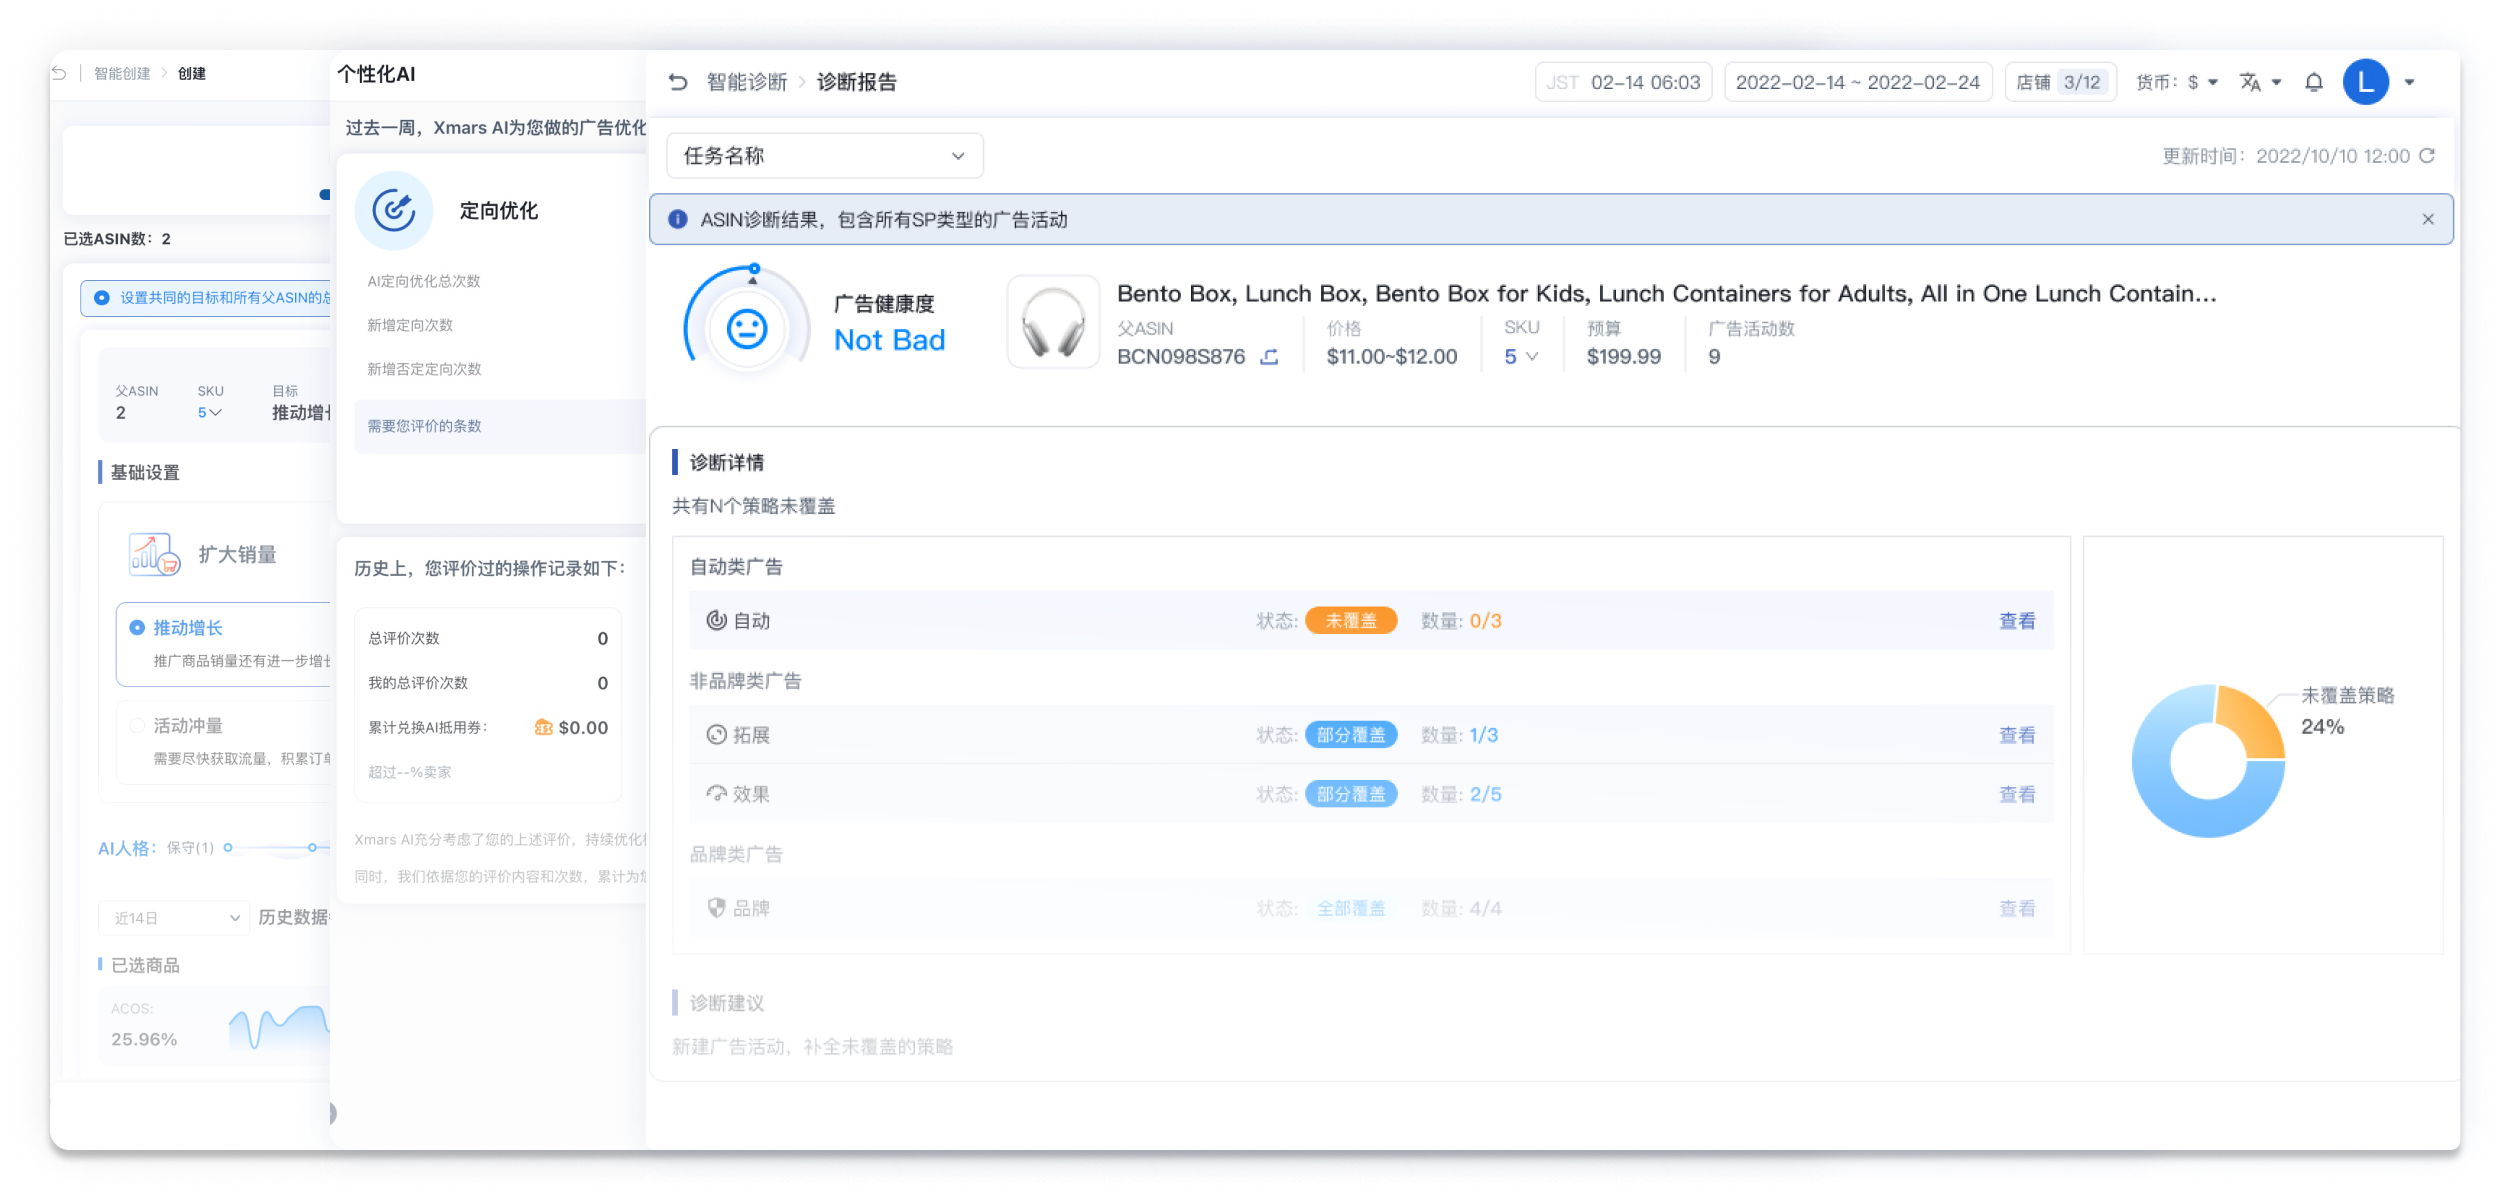The height and width of the screenshot is (1198, 2500).
Task: Open the 任务名称 dropdown
Action: pos(824,156)
